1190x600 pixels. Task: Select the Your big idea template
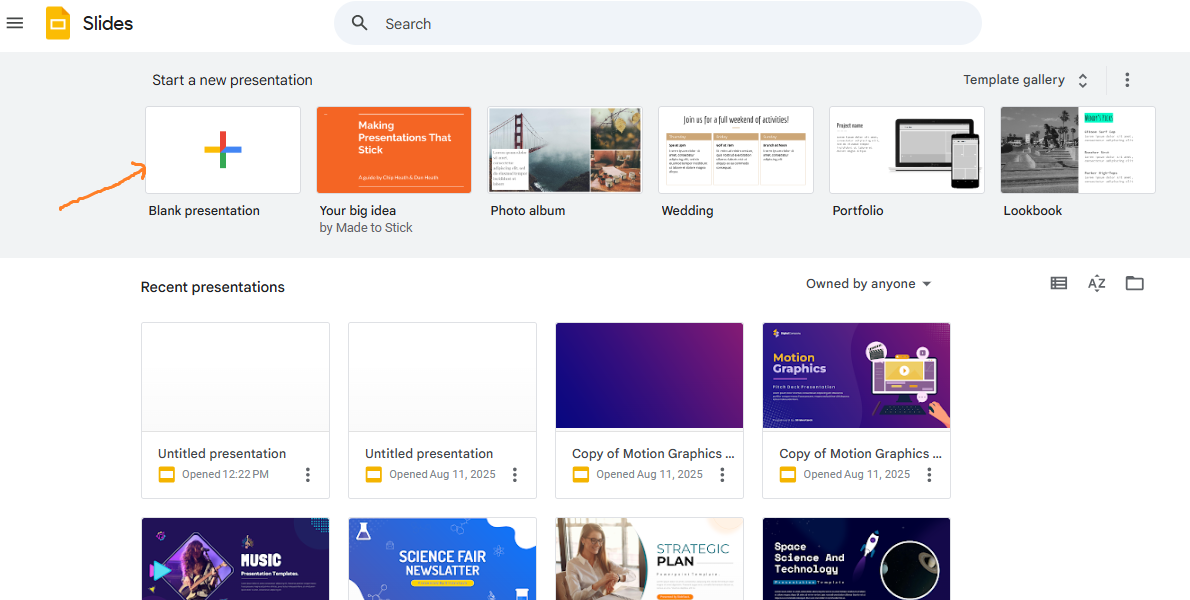pyautogui.click(x=394, y=150)
